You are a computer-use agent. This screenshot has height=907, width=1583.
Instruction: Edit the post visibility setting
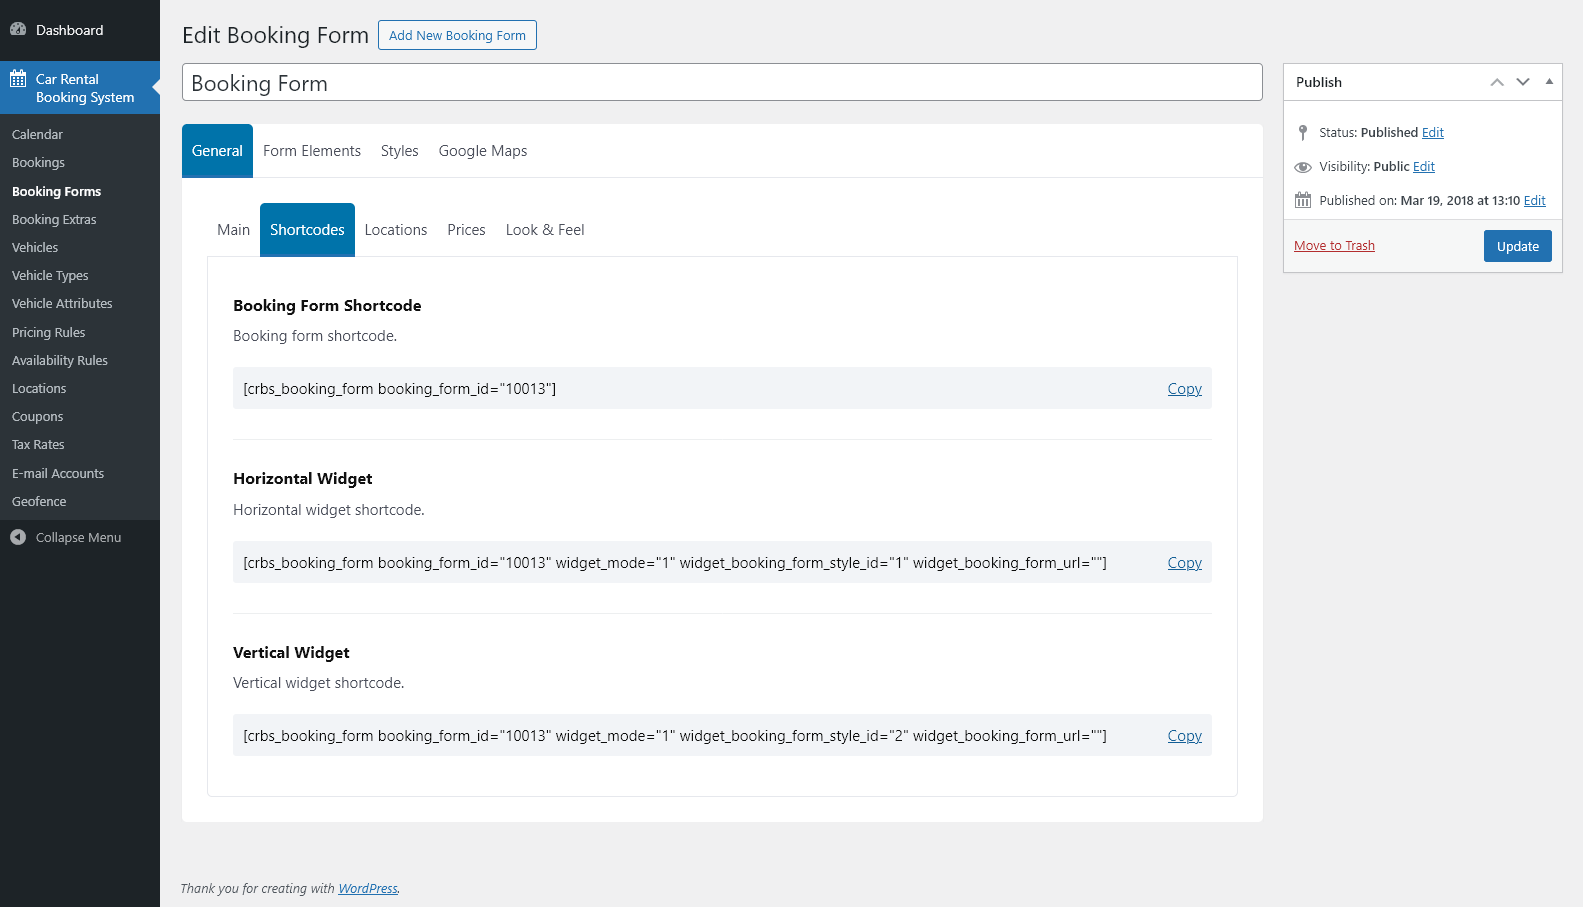pos(1423,167)
